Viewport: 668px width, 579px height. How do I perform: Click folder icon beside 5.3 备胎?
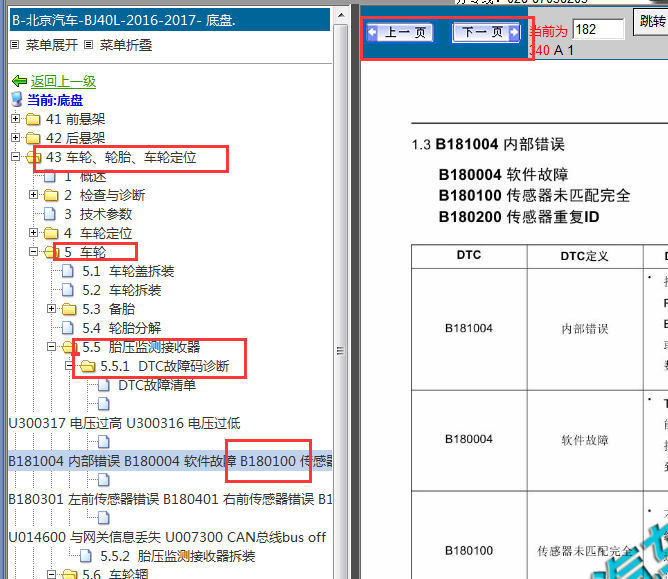coord(69,309)
